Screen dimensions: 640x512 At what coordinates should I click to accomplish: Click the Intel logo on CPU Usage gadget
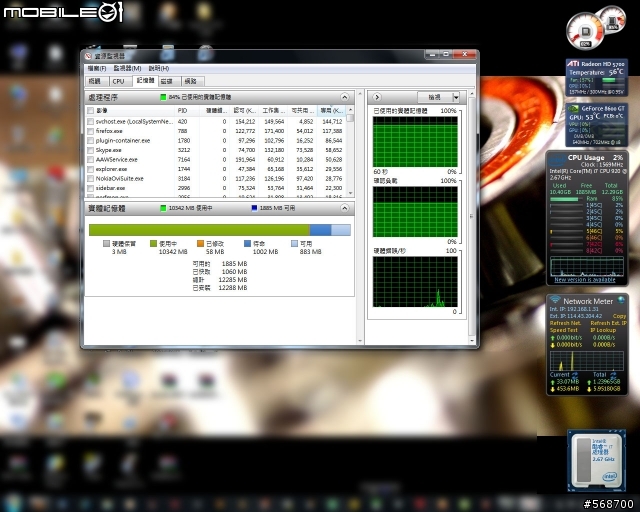556,161
